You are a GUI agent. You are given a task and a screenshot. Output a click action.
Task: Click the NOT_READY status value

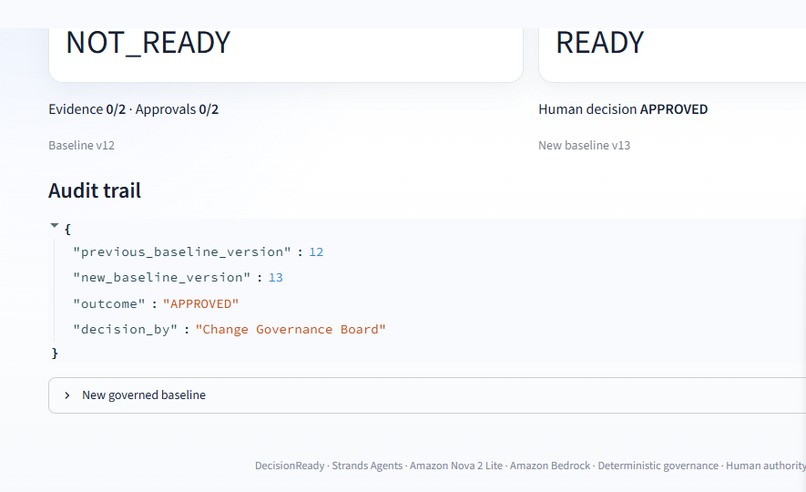(x=148, y=43)
